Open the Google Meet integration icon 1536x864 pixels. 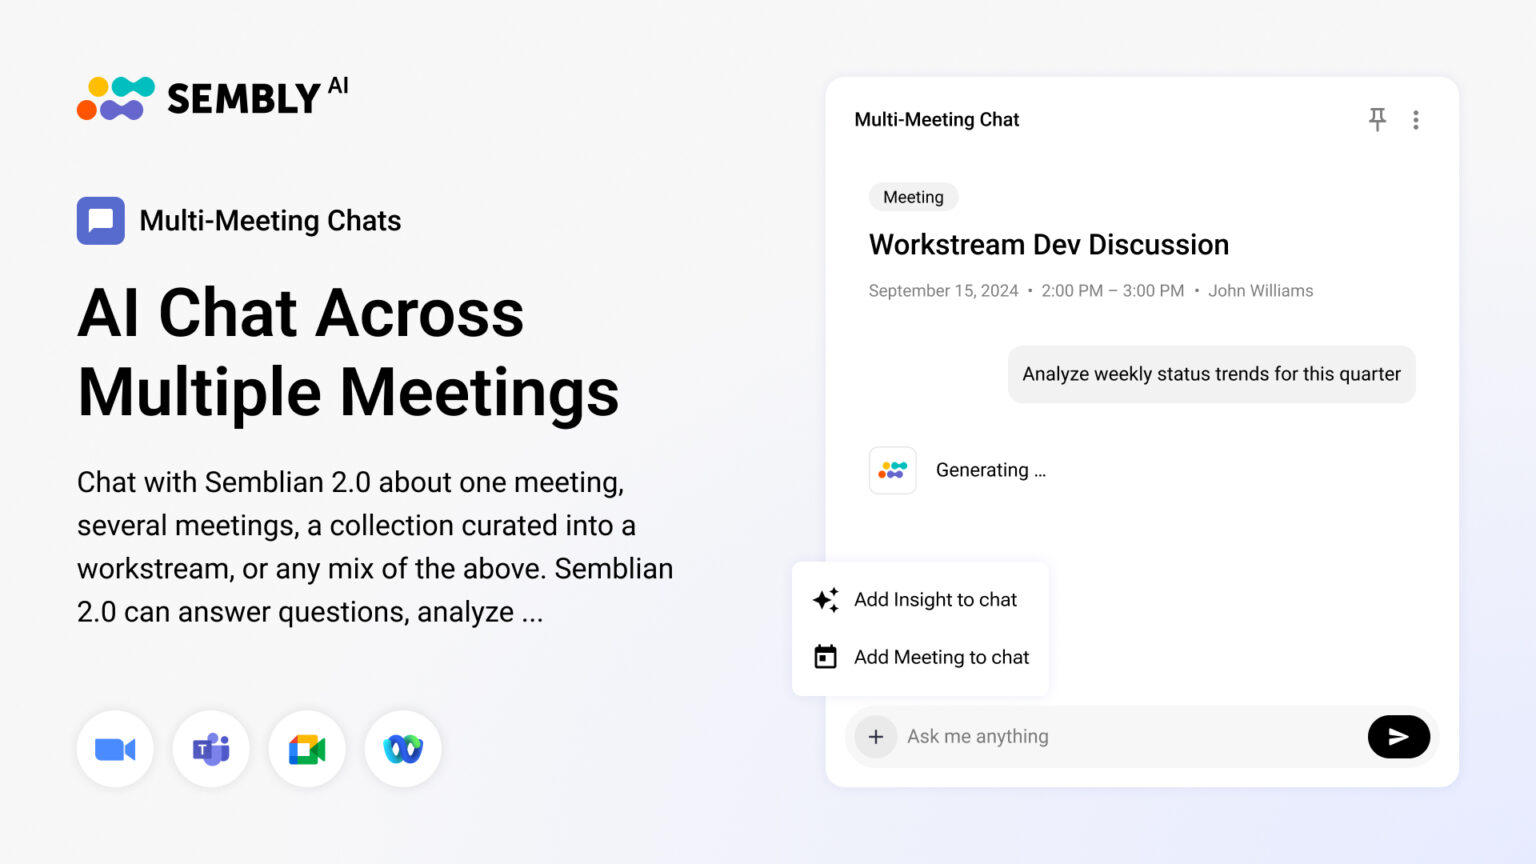307,748
